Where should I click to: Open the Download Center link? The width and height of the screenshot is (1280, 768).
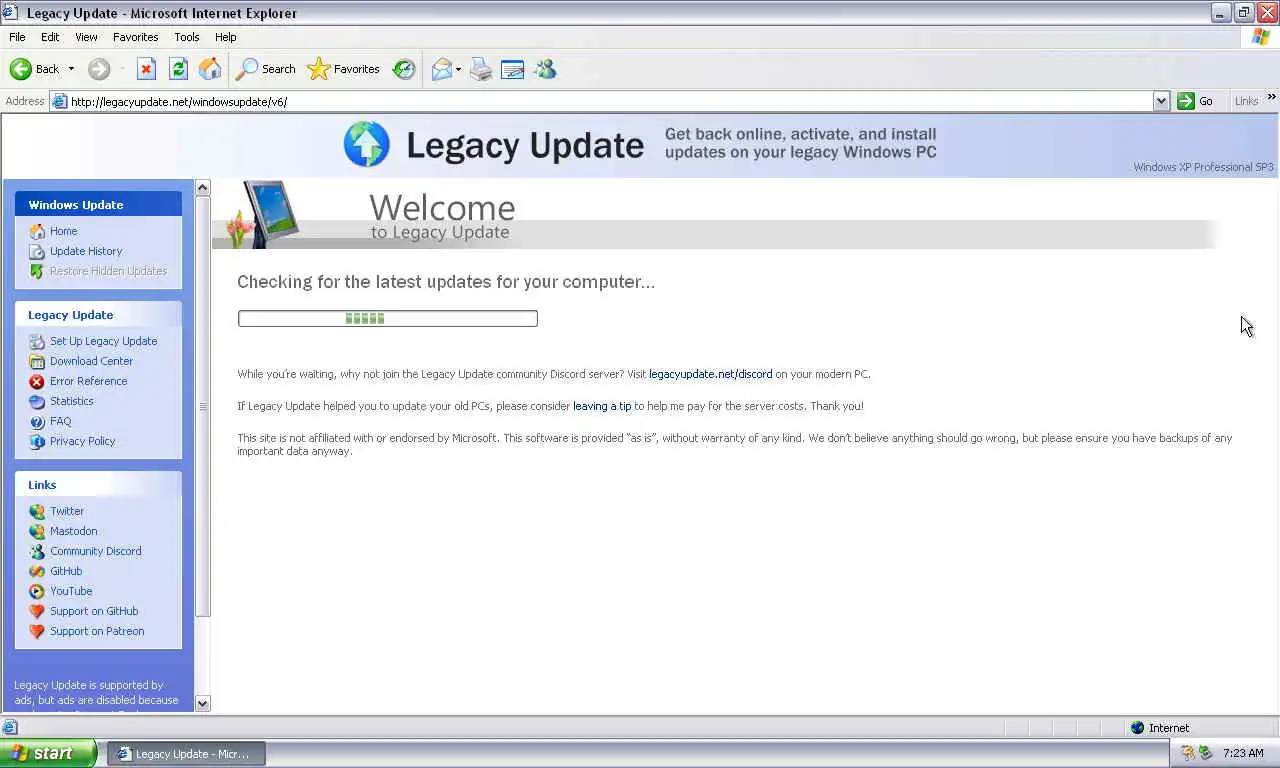[91, 361]
